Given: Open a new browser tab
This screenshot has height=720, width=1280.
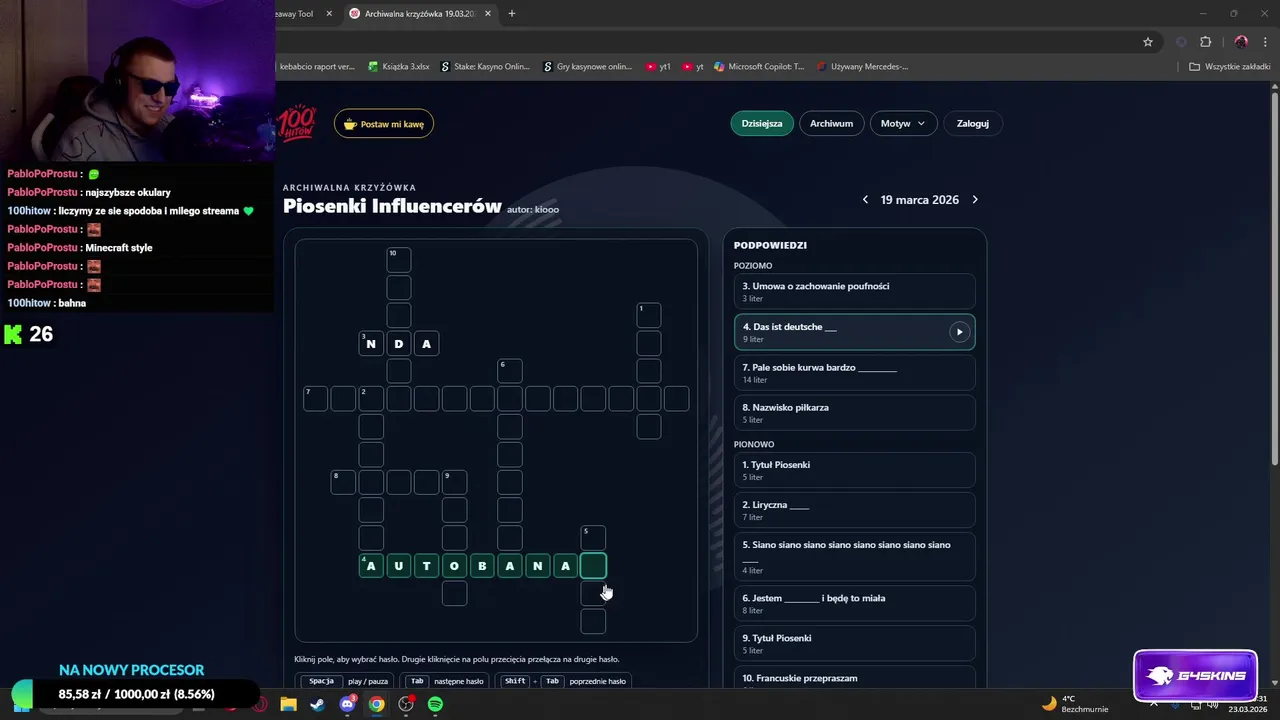Looking at the screenshot, I should (x=512, y=14).
